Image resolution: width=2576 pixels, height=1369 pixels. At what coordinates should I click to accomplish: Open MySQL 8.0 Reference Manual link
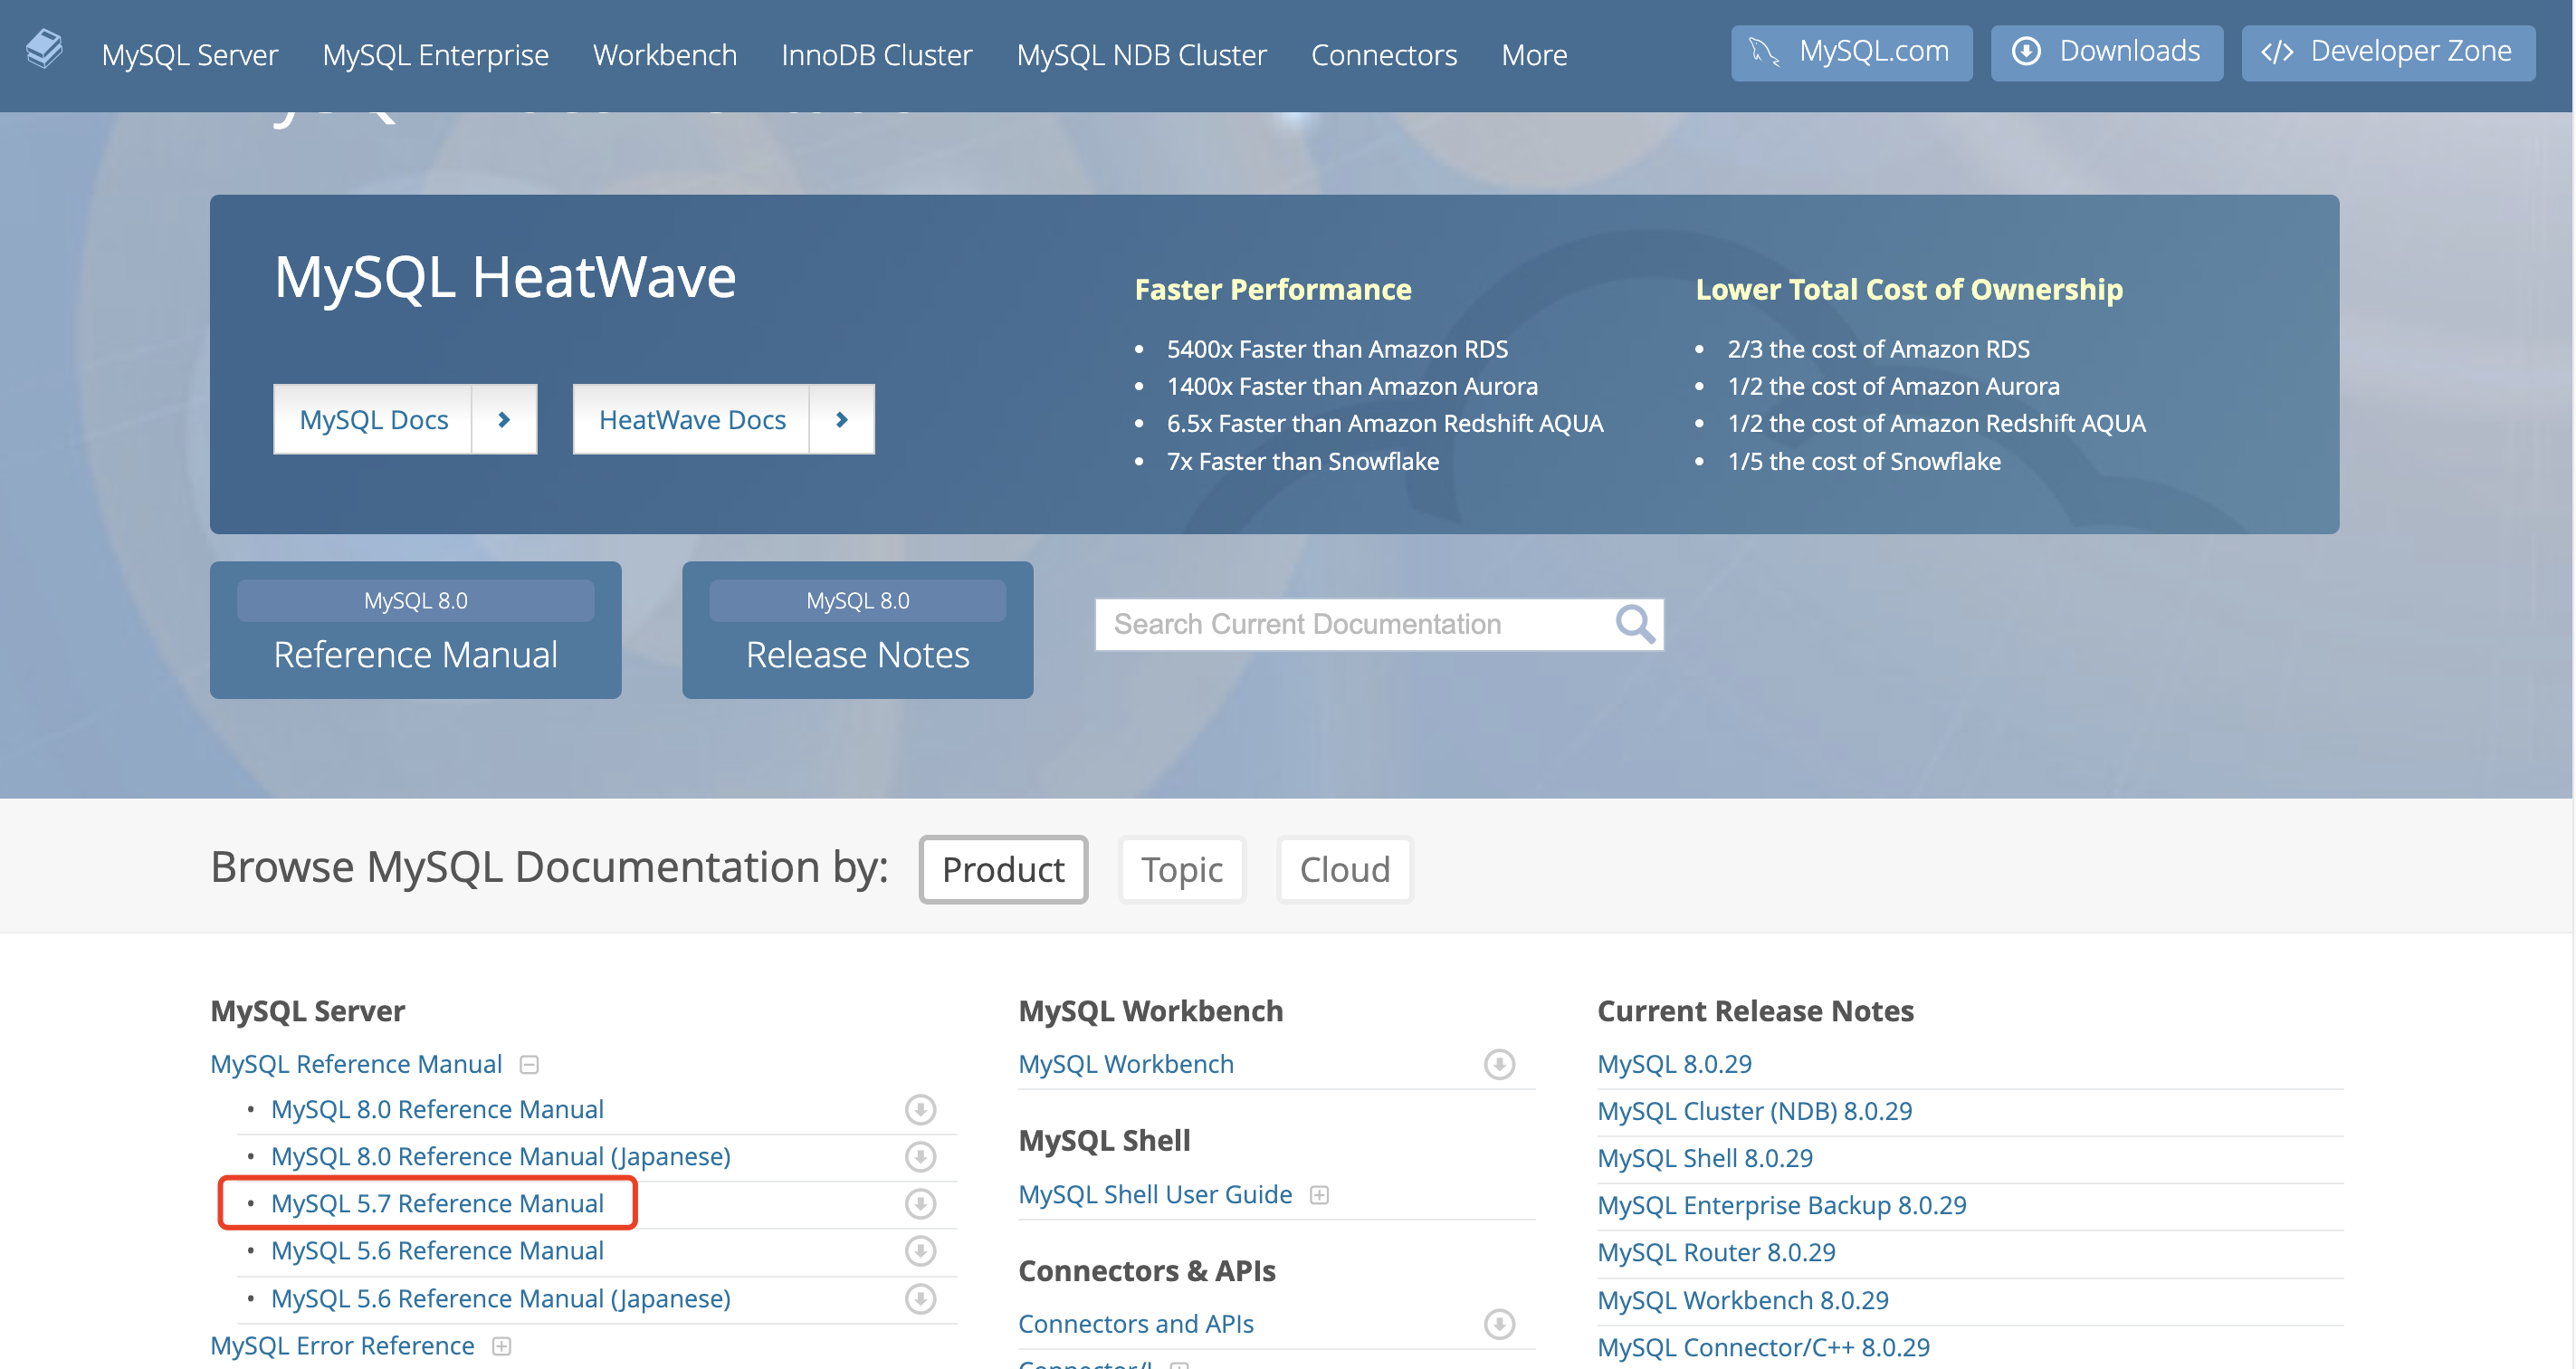pos(437,1110)
